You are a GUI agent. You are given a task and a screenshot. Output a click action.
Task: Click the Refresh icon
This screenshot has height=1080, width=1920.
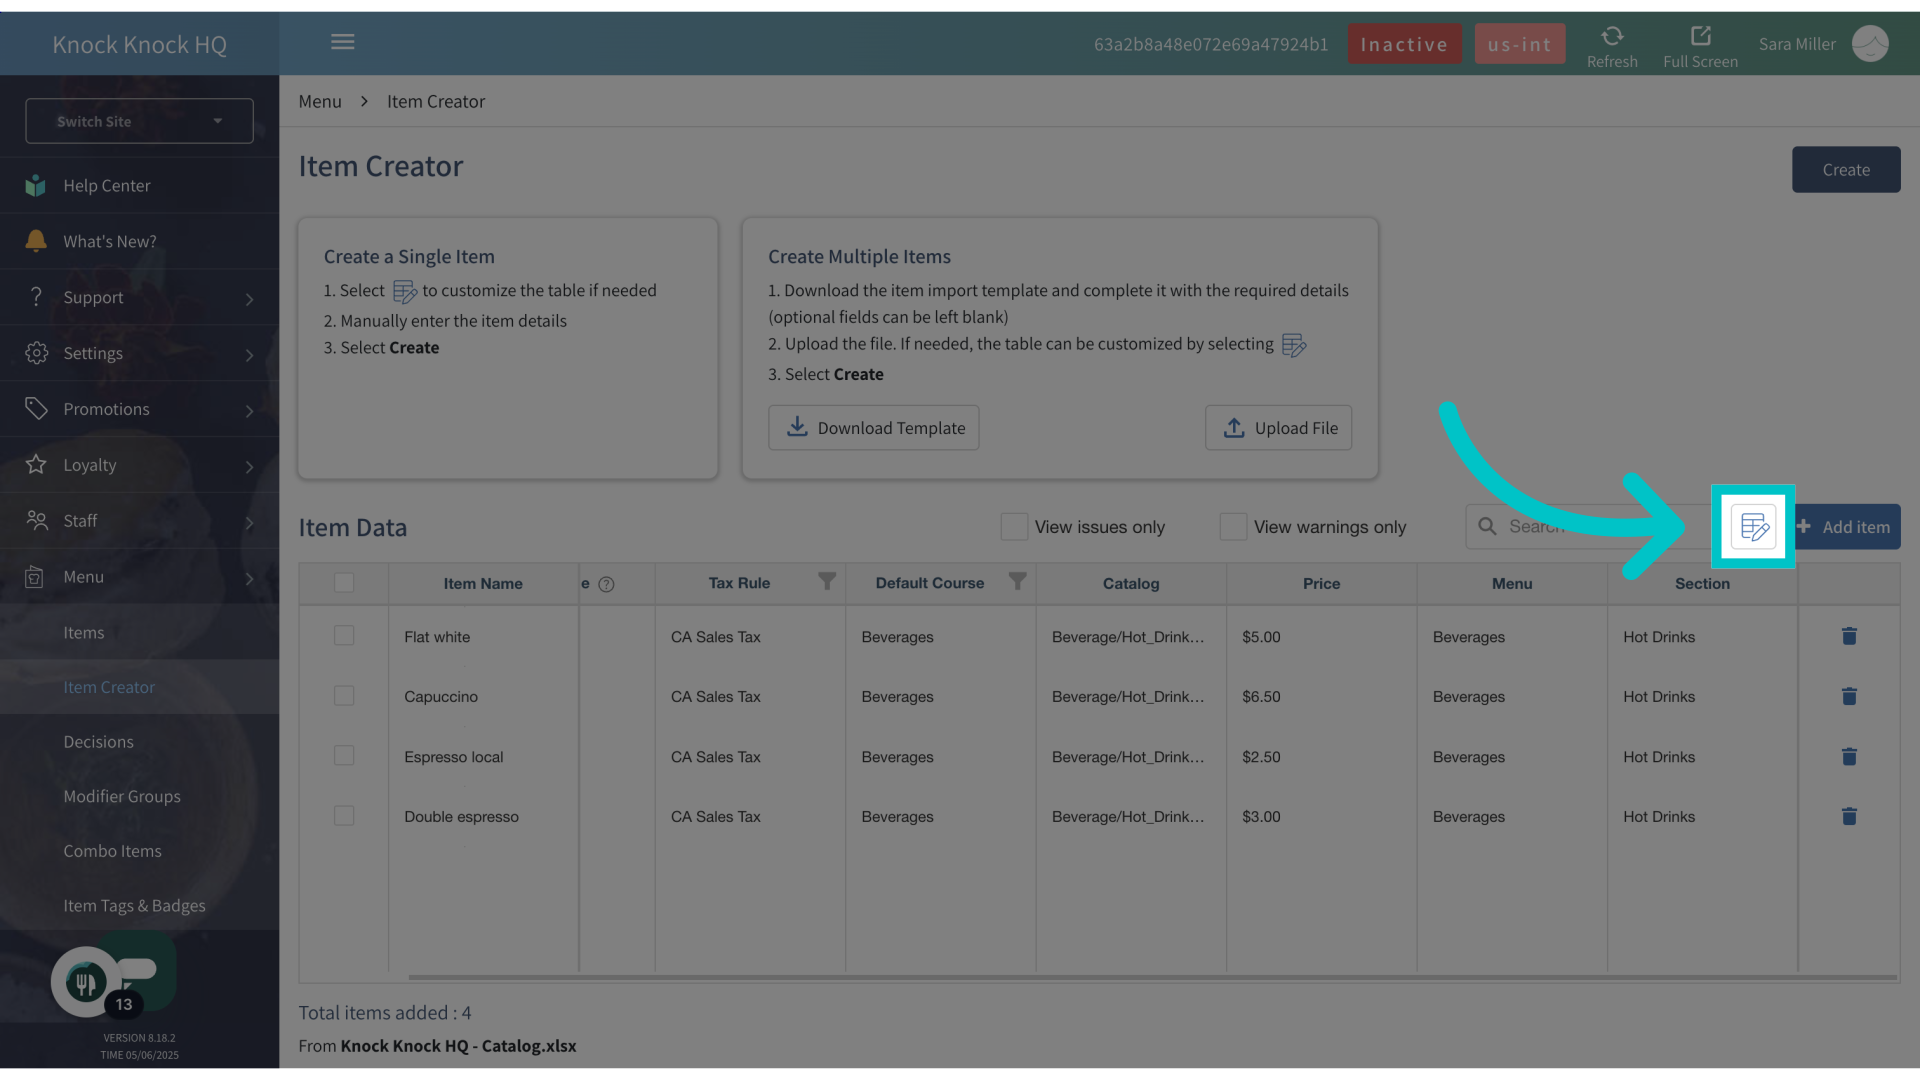[x=1612, y=37]
